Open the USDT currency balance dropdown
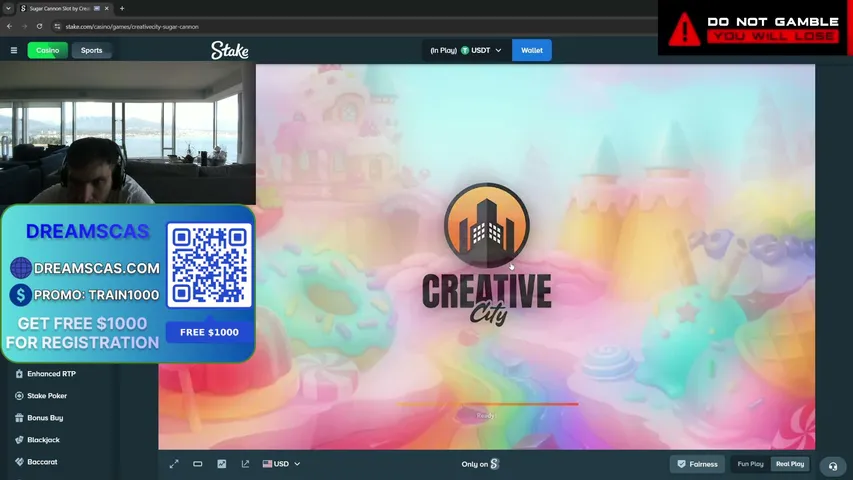This screenshot has height=480, width=853. pos(466,50)
